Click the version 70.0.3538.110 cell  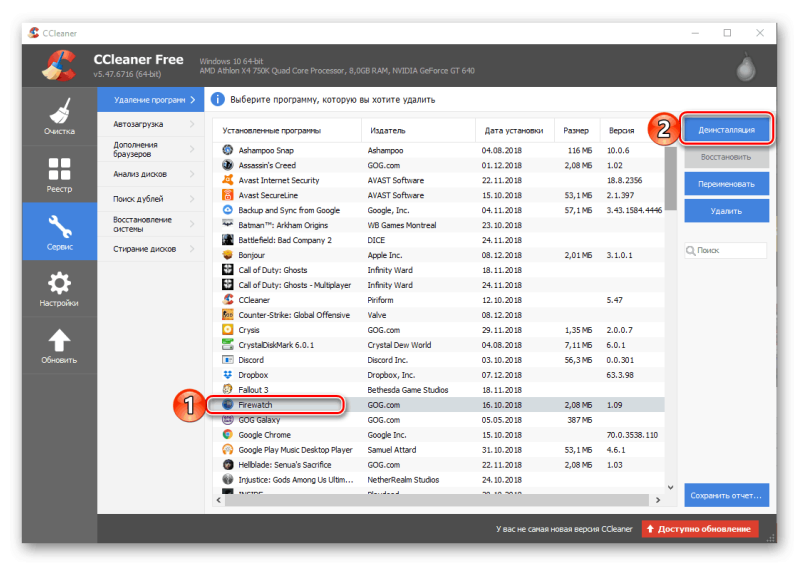[632, 435]
